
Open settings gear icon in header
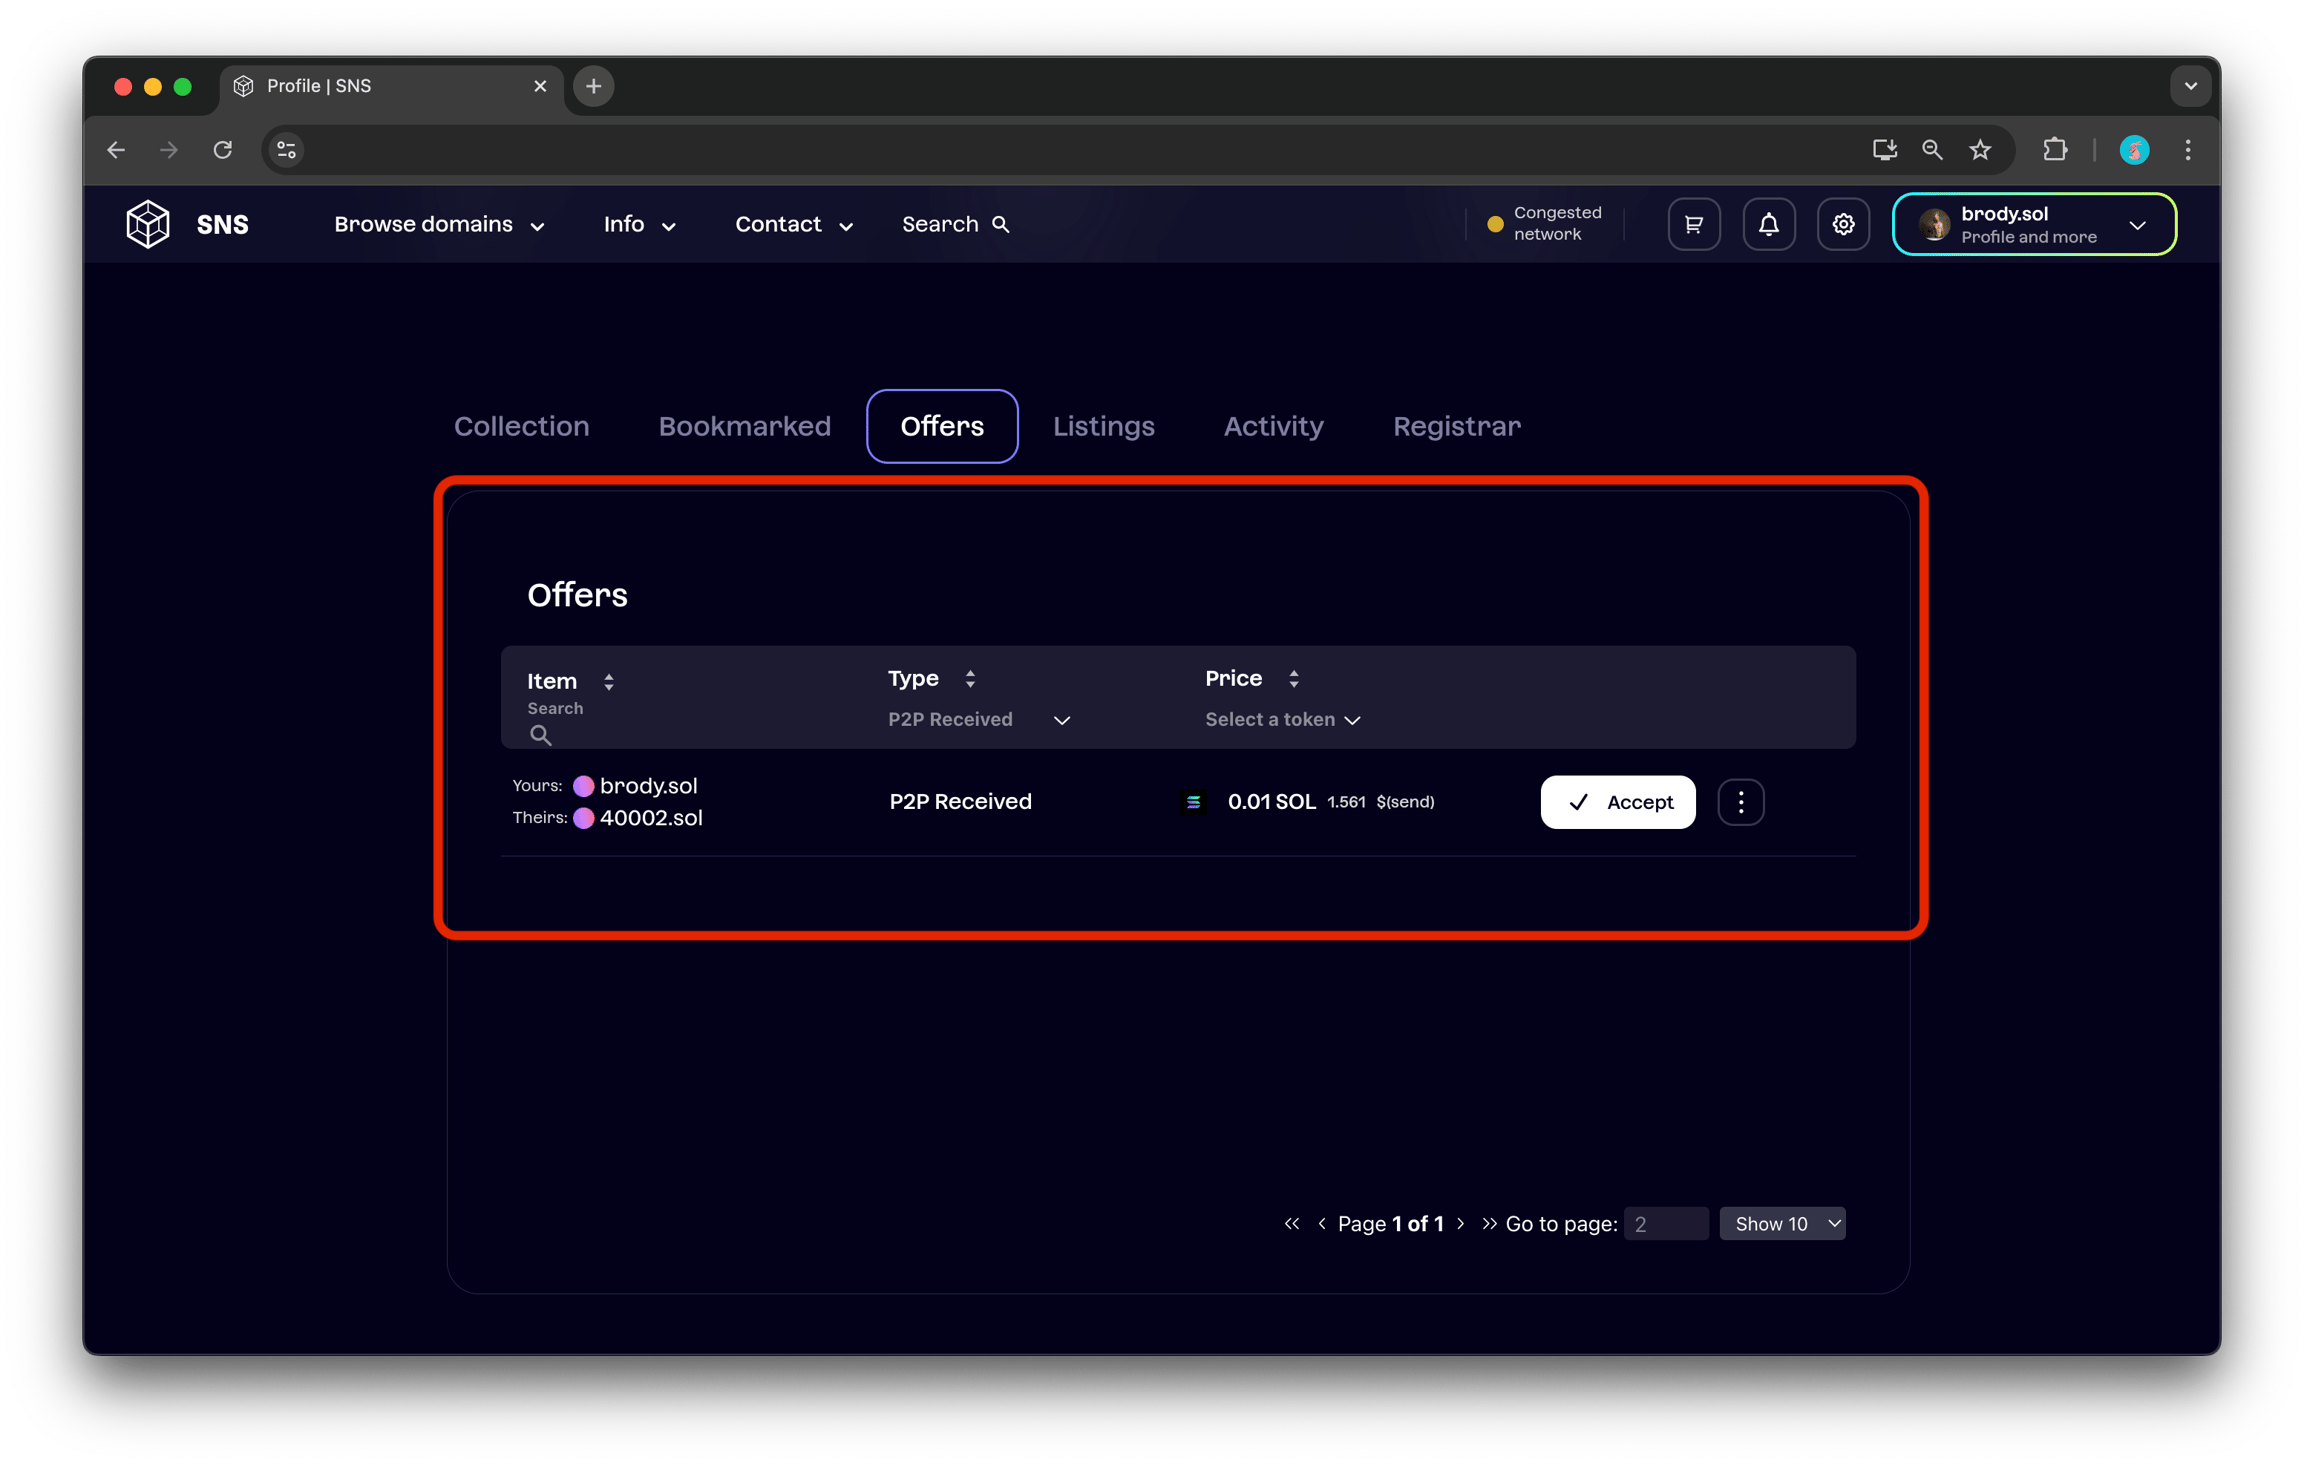click(1842, 224)
